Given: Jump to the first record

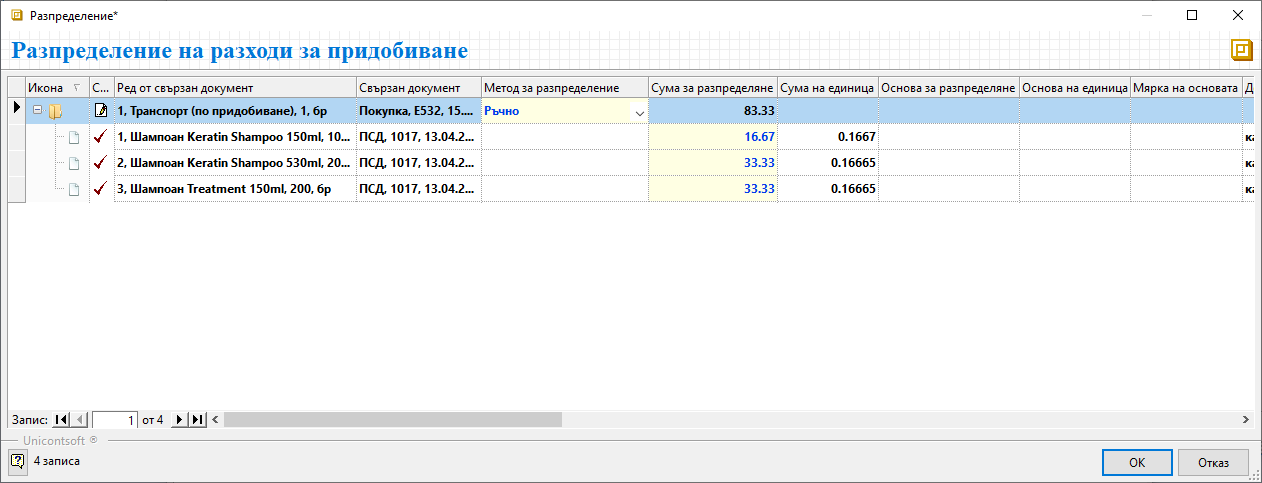Looking at the screenshot, I should (x=62, y=420).
